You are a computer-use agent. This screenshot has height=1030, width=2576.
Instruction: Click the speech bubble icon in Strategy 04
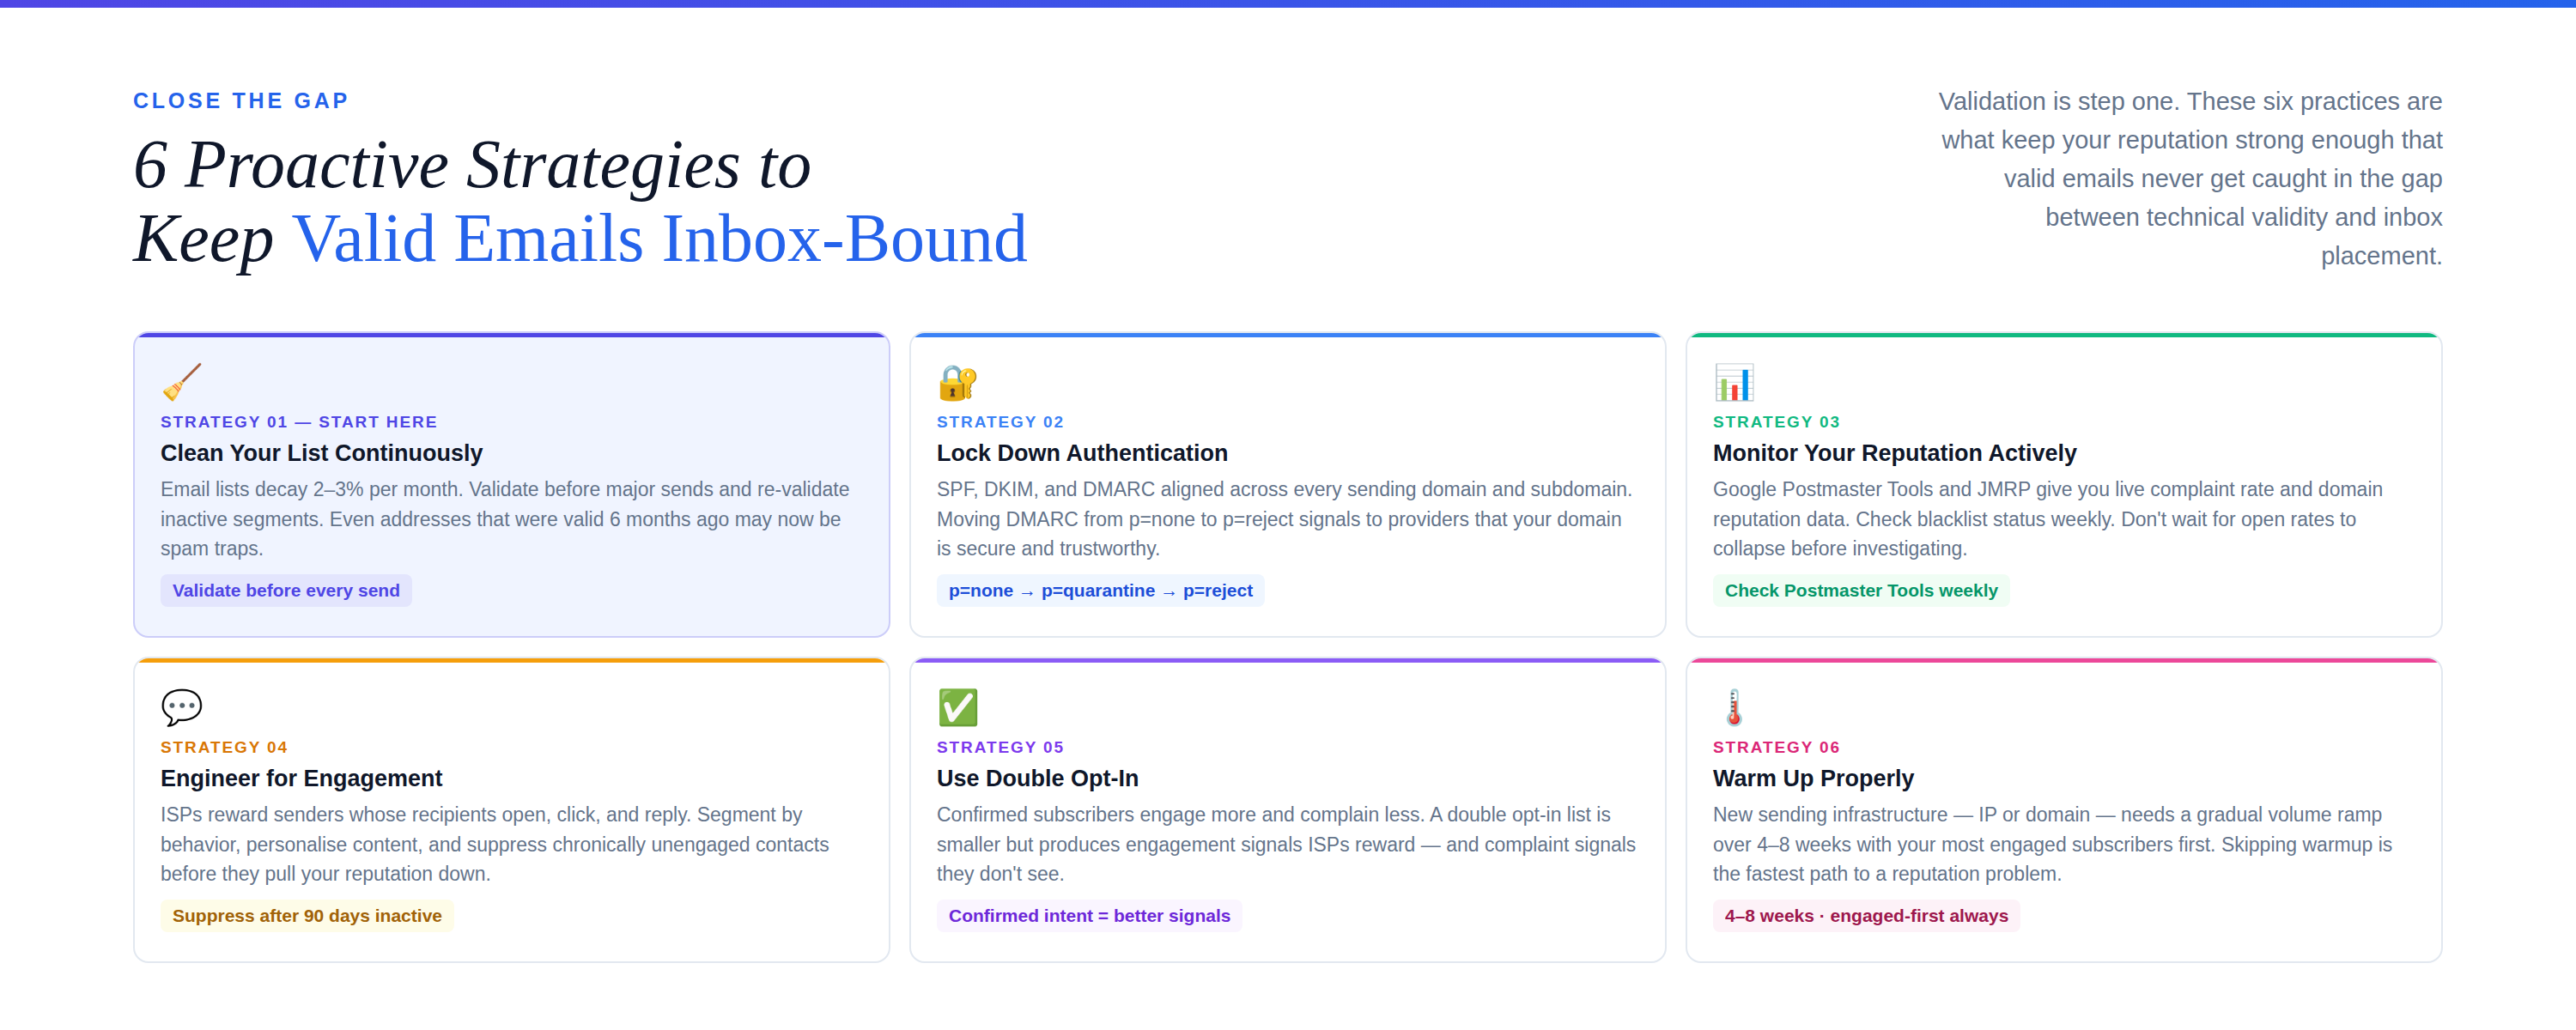[182, 707]
